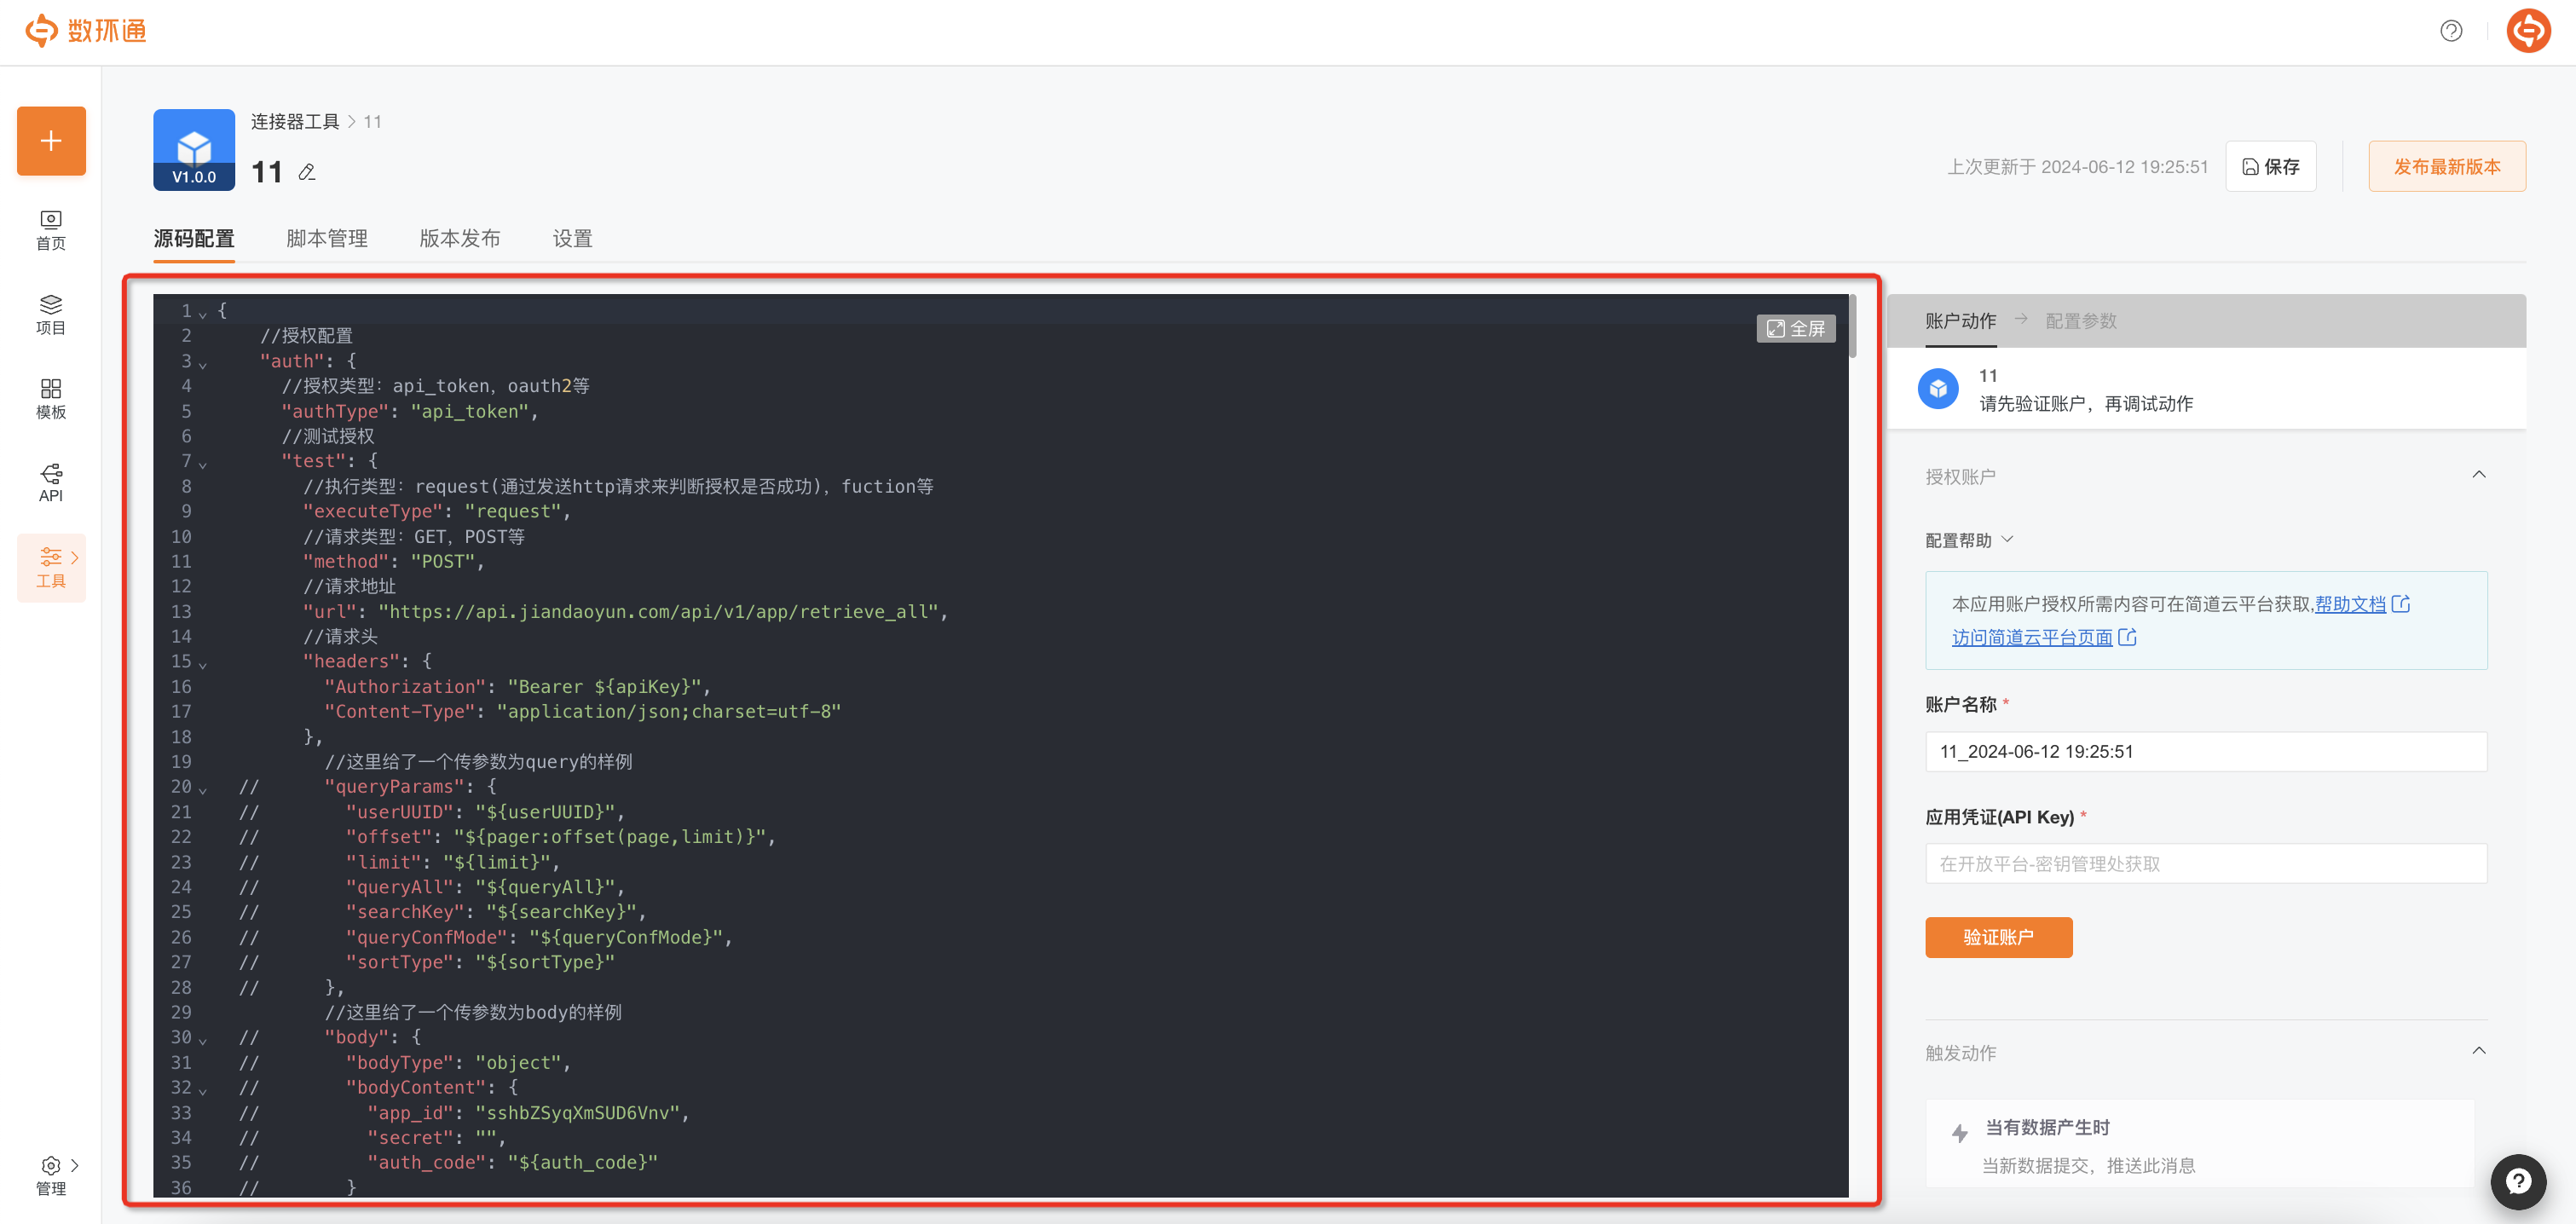Switch to 设置 tab
This screenshot has width=2576, height=1224.
[x=573, y=239]
